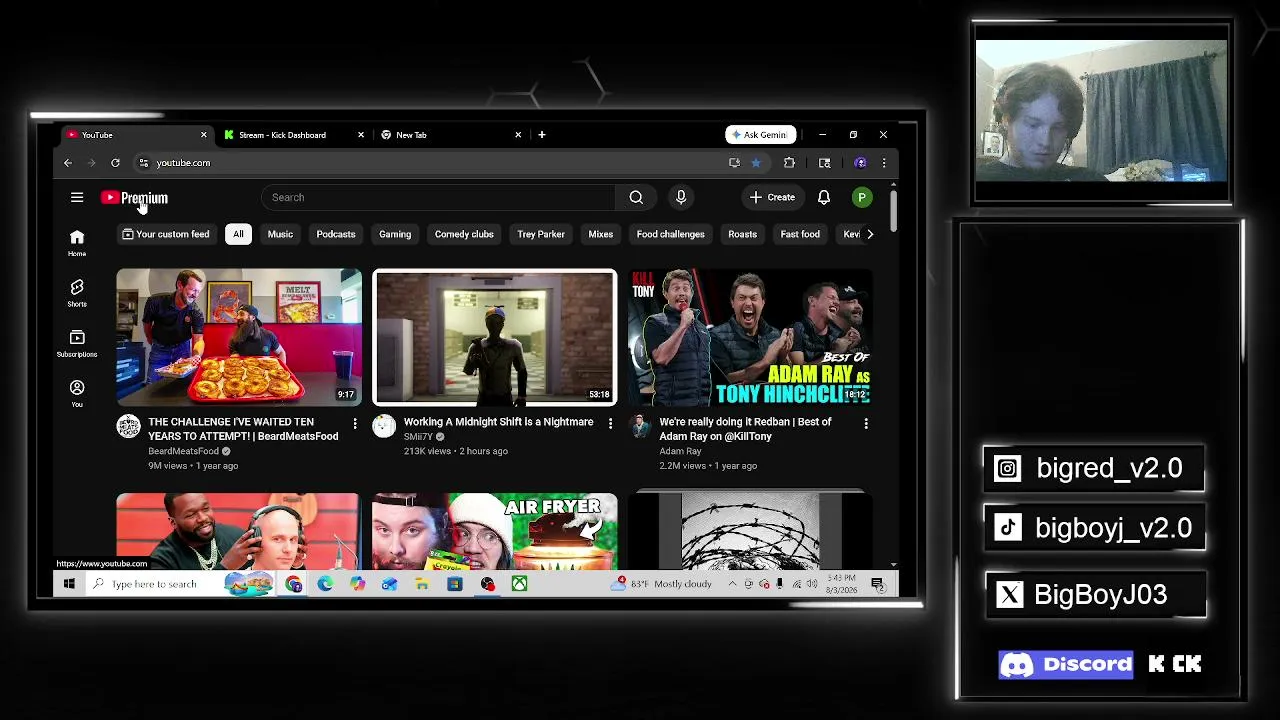Filter feed by Comedy clubs chip
This screenshot has width=1280, height=720.
coord(464,234)
